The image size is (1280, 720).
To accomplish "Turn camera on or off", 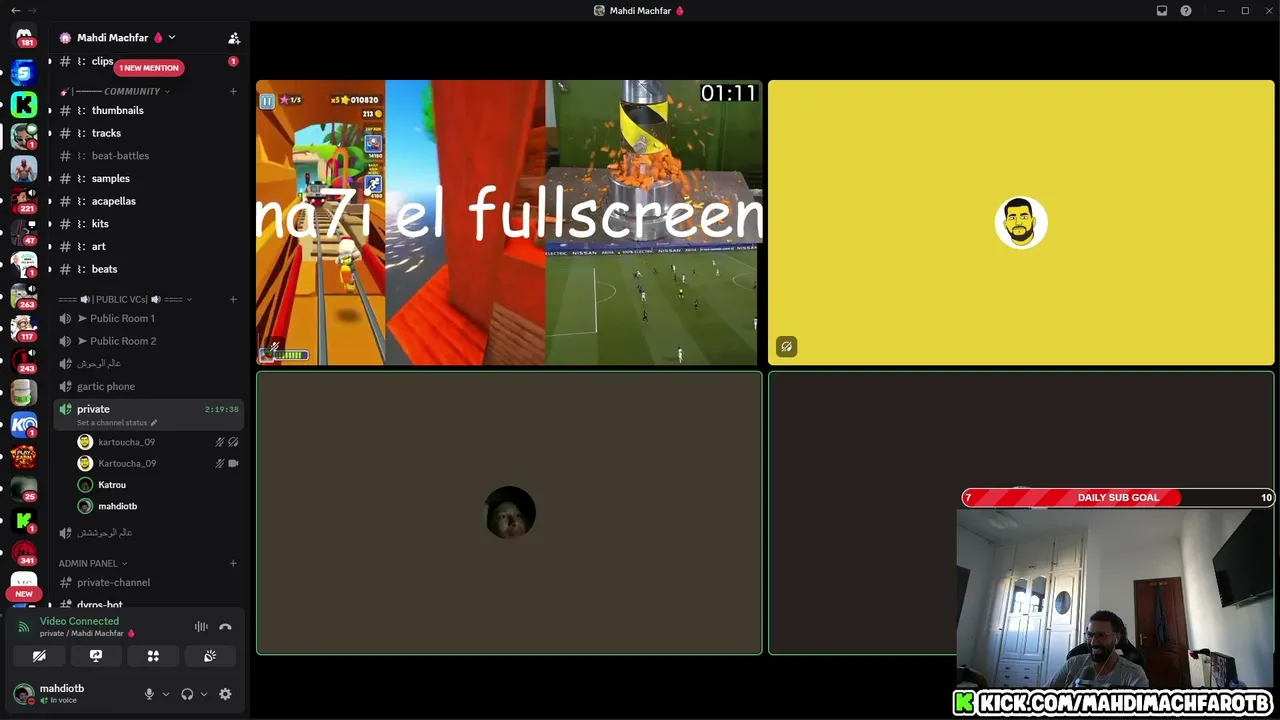I will pos(39,656).
